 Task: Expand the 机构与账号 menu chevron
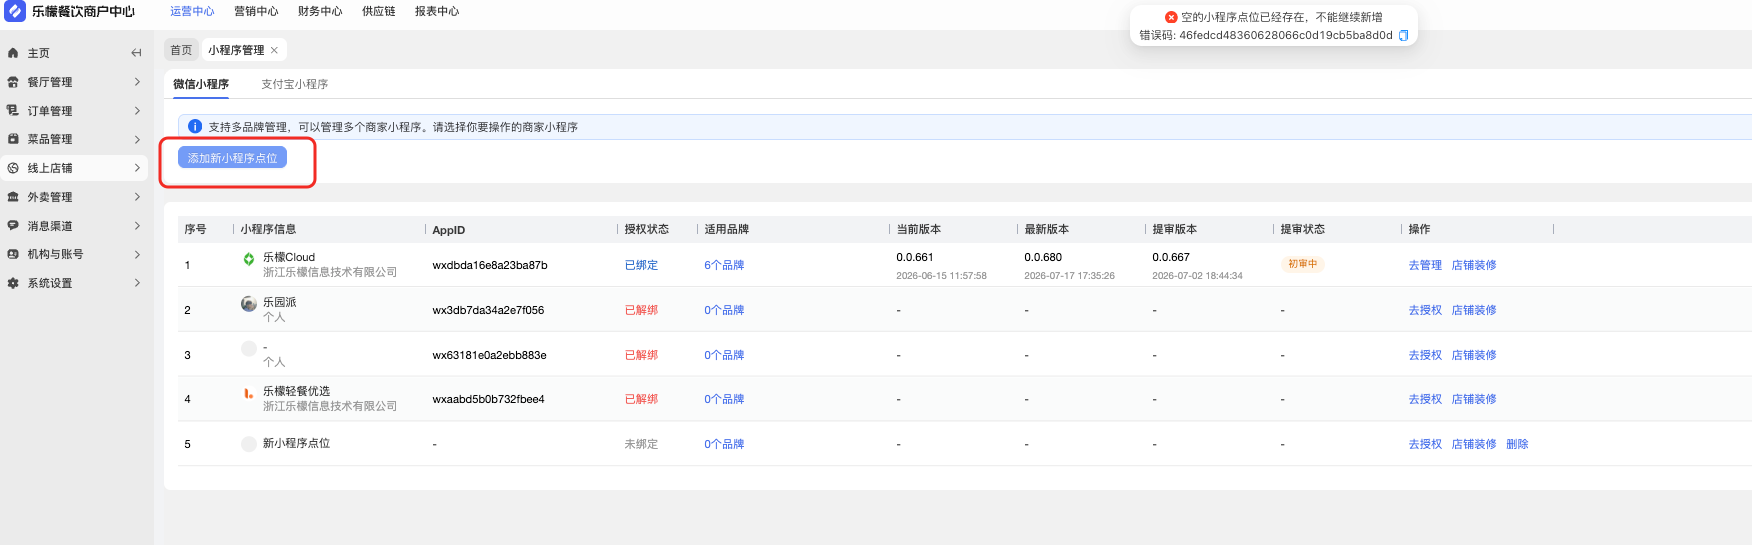137,254
